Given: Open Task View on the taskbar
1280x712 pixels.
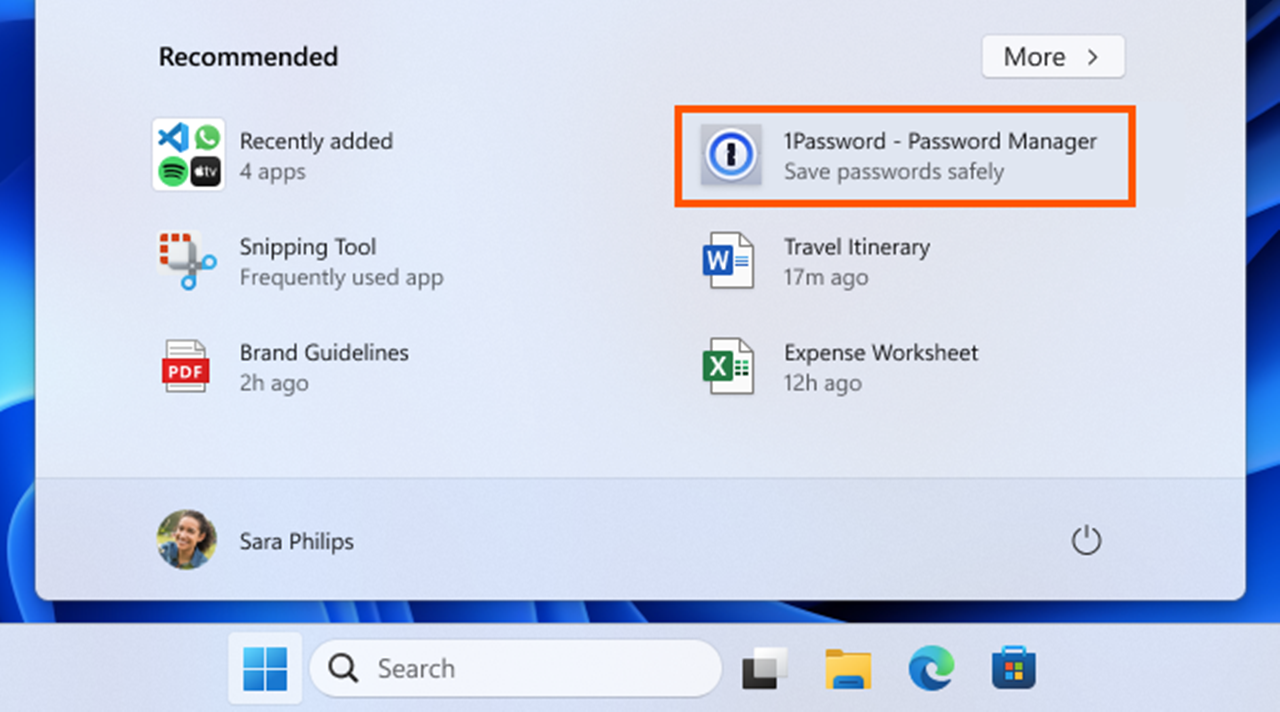Looking at the screenshot, I should pos(765,668).
